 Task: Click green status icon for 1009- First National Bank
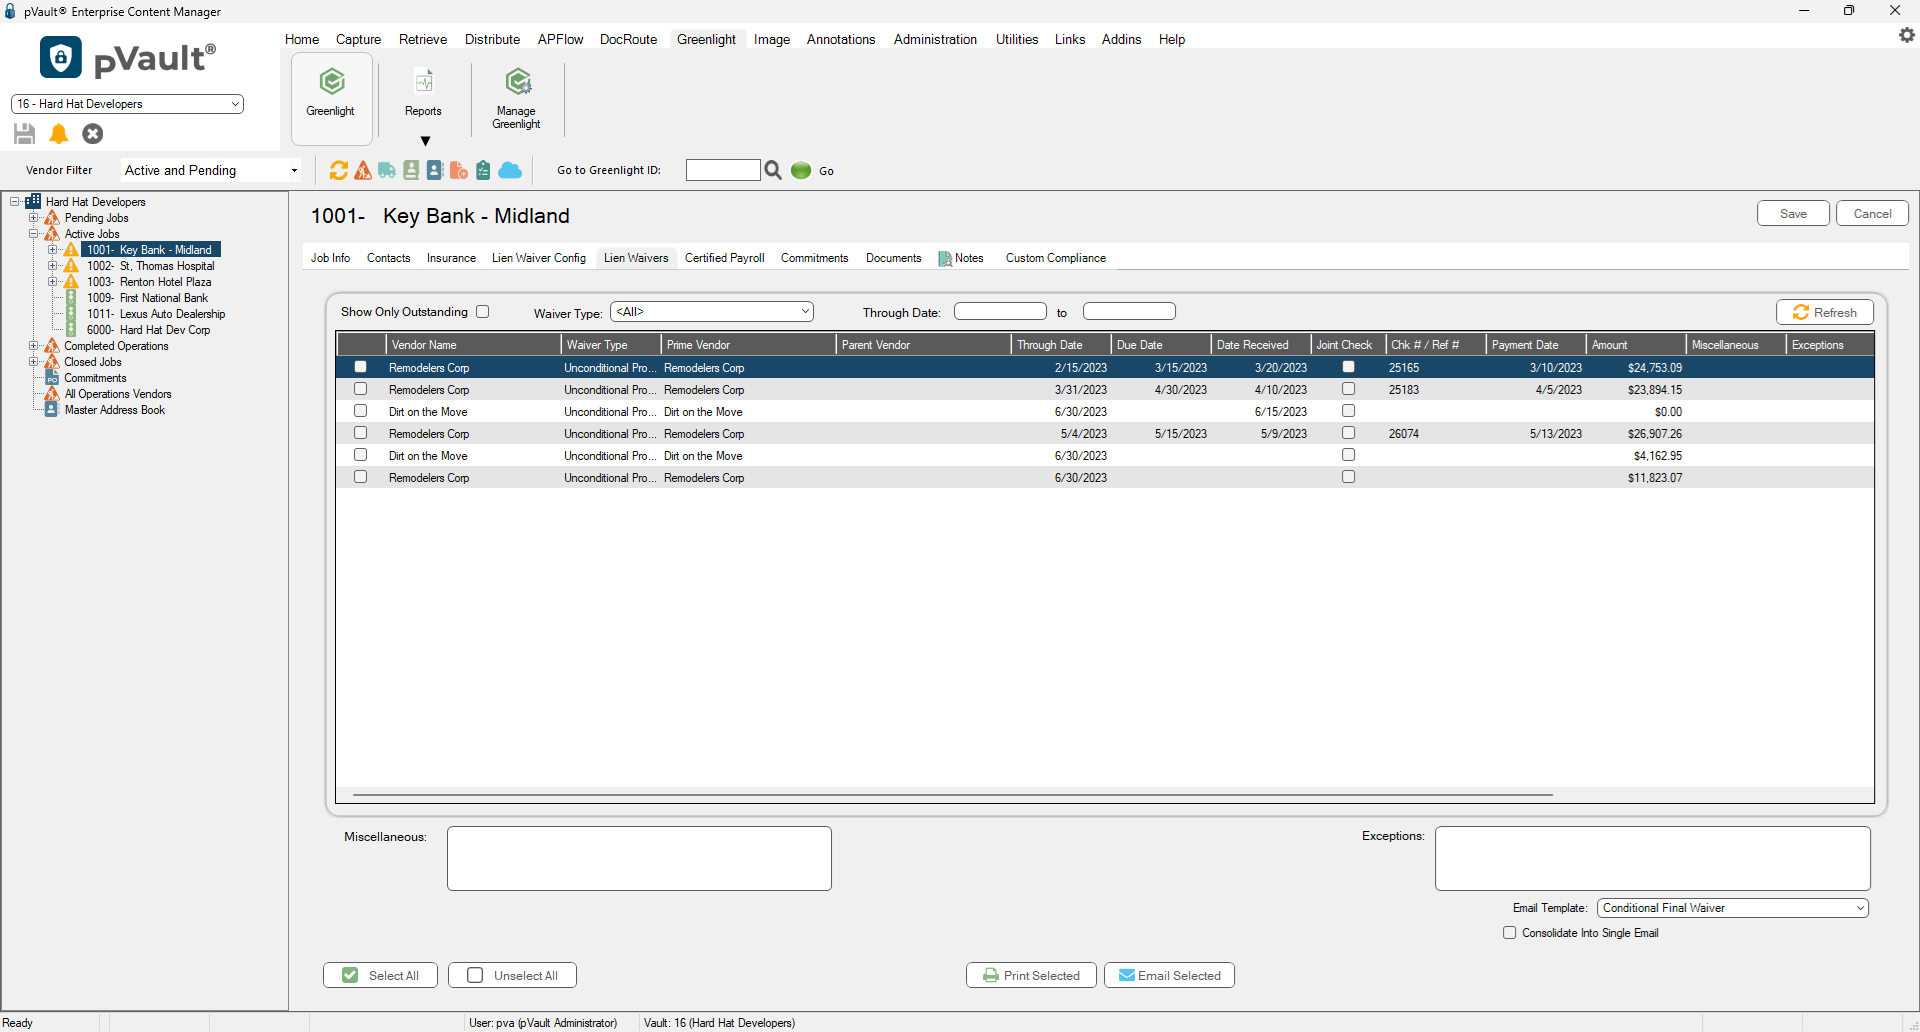point(71,298)
